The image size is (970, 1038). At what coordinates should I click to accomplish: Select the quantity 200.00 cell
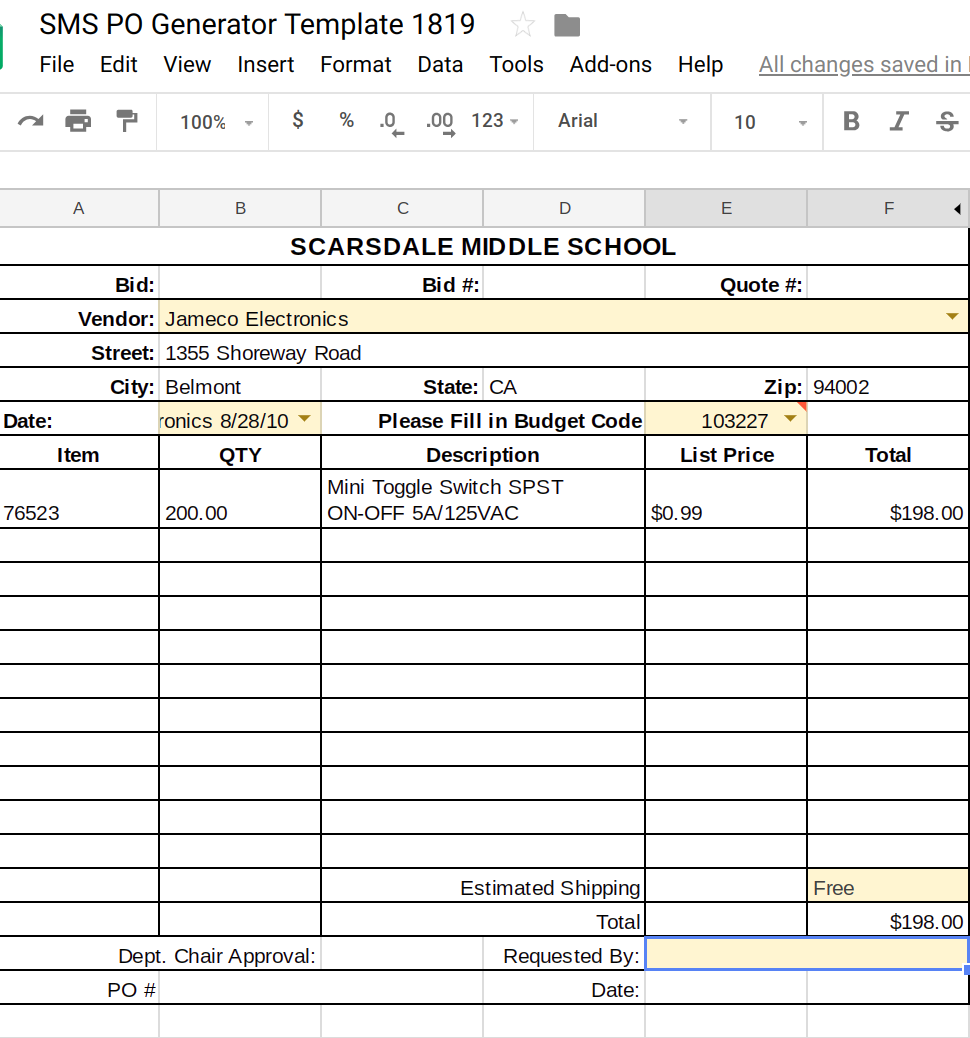(240, 499)
